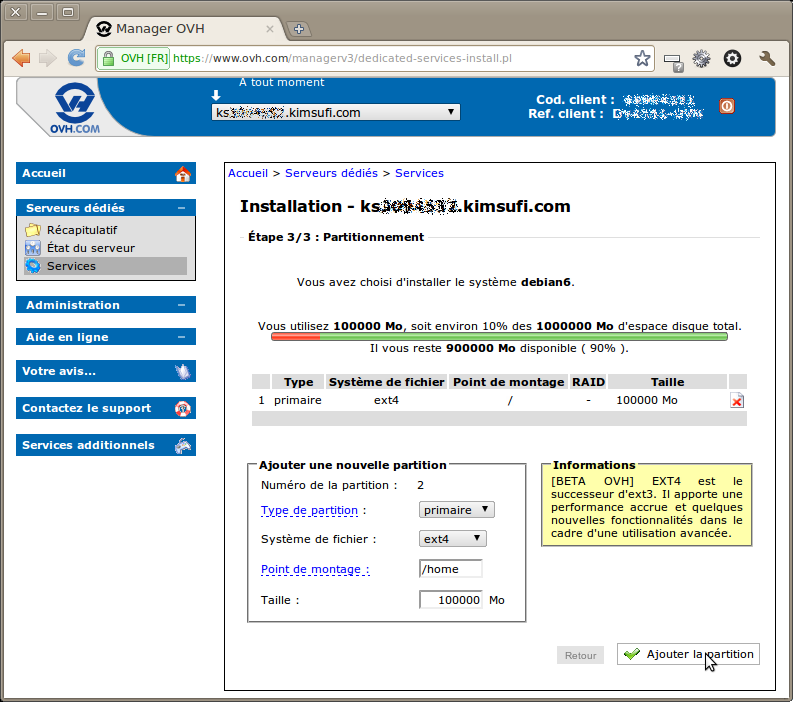
Task: Click the Services gear icon in sidebar
Action: tap(33, 266)
